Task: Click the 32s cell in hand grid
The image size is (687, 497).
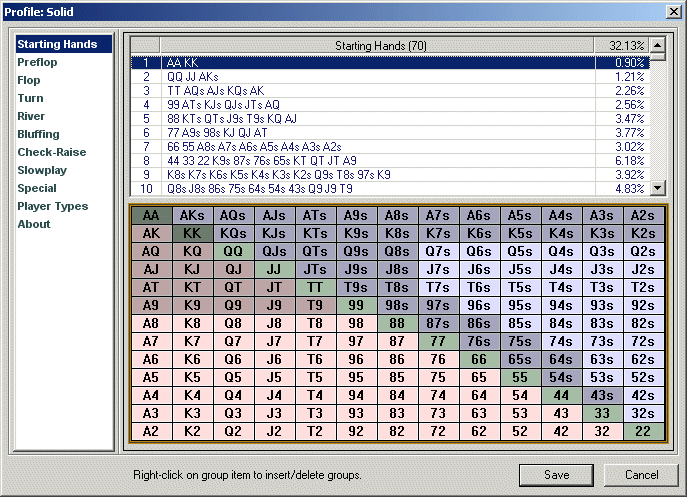Action: [643, 413]
